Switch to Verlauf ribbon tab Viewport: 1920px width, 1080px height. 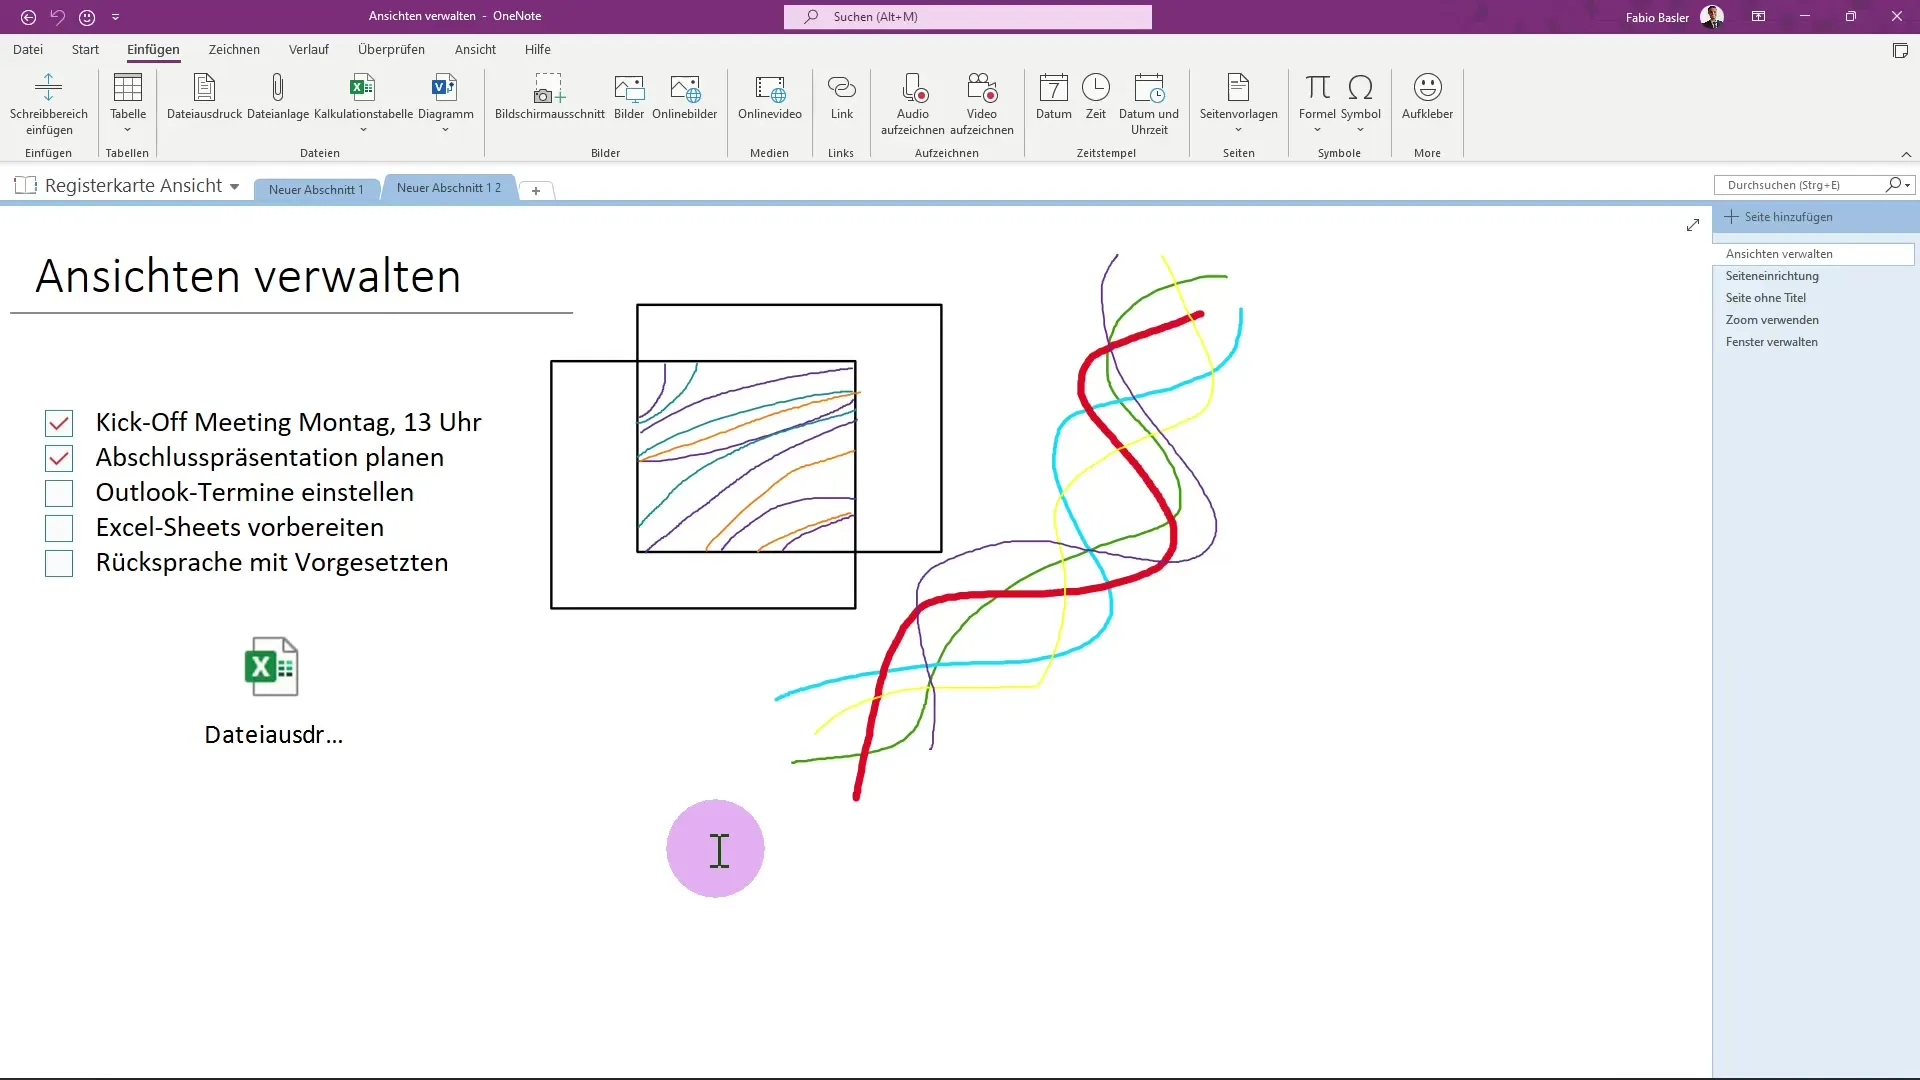click(309, 49)
